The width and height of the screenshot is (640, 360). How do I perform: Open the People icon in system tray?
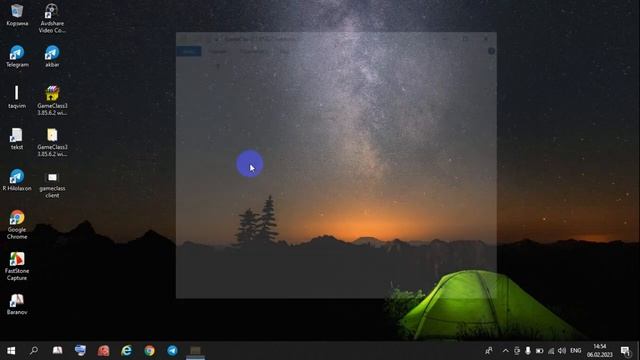click(x=489, y=351)
